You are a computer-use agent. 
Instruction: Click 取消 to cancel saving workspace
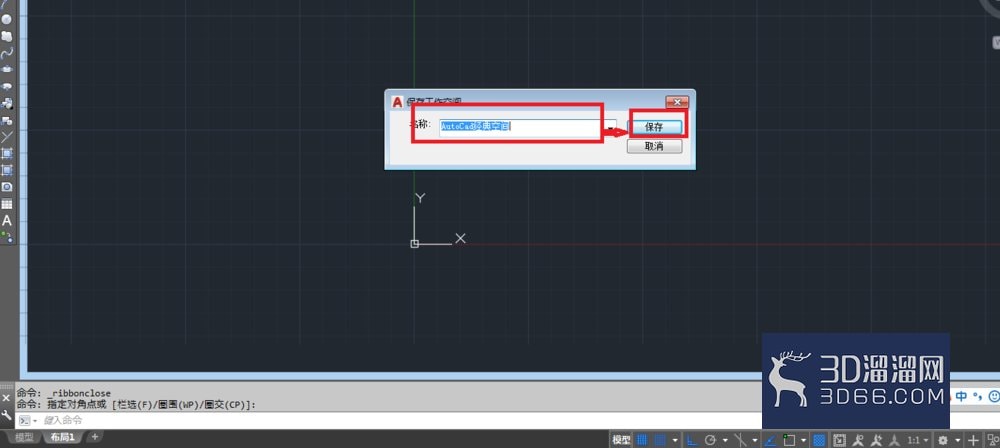(654, 147)
